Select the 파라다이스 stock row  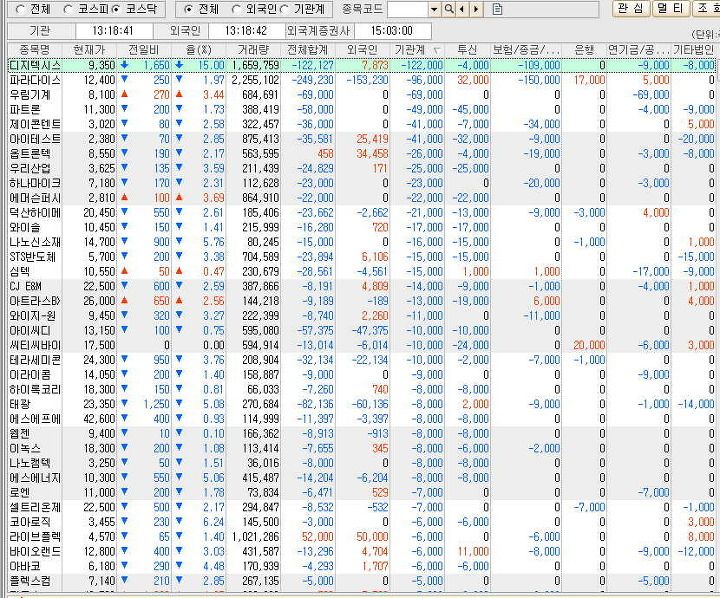coord(362,80)
